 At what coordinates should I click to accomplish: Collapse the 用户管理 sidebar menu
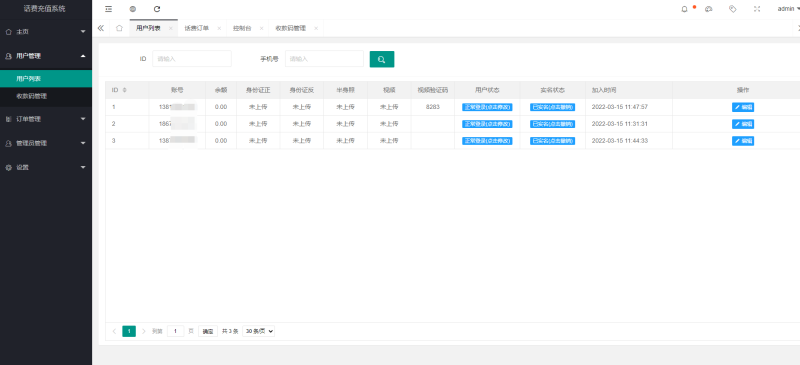pyautogui.click(x=46, y=56)
